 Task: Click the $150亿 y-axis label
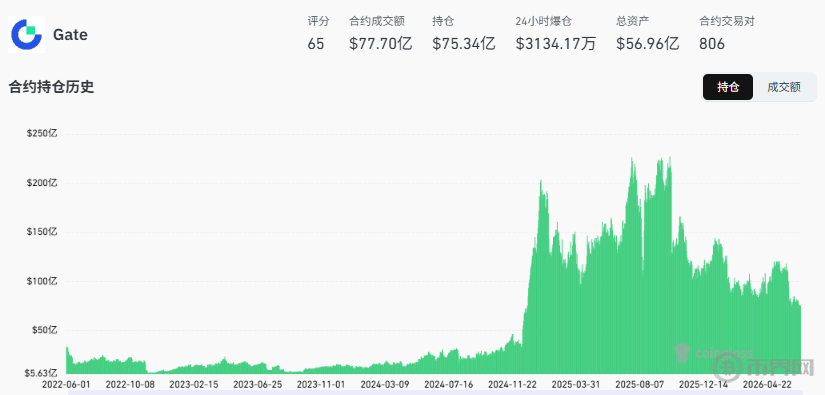pos(42,232)
